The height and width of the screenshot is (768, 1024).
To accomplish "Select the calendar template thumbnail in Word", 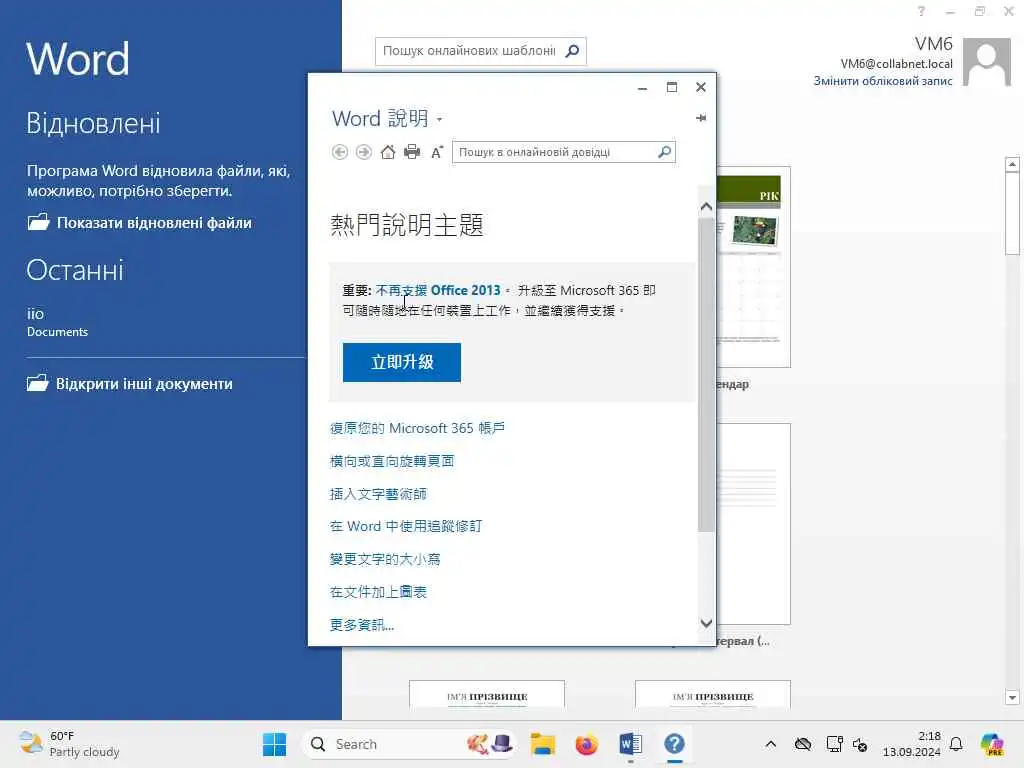I will coord(754,266).
